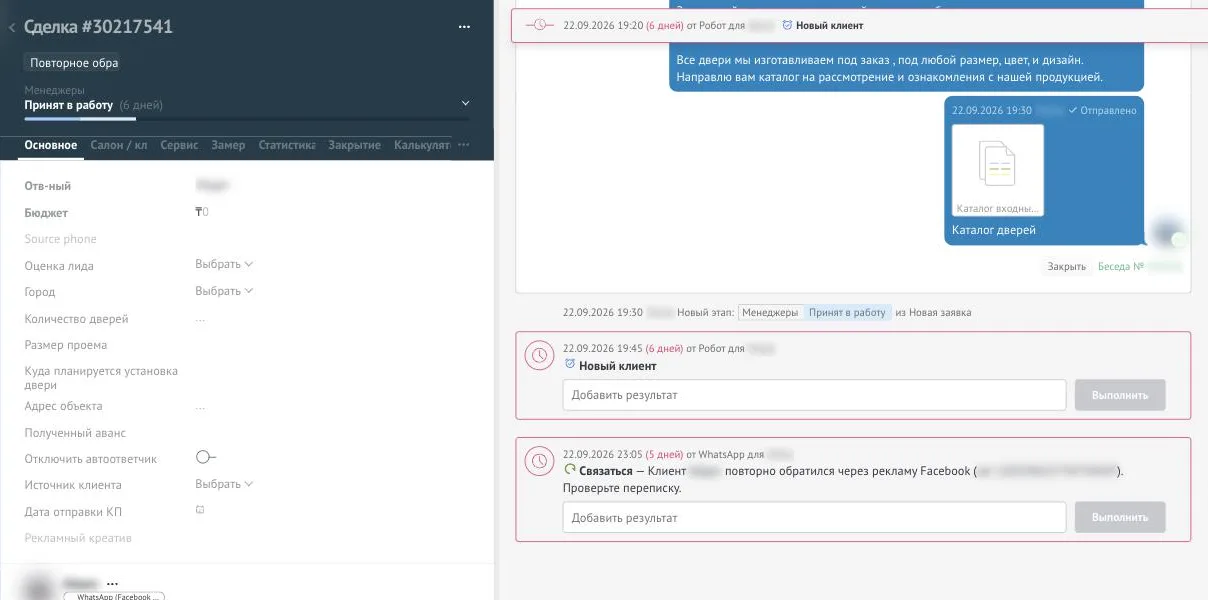The height and width of the screenshot is (600, 1208).
Task: Edit the Бюджет value field
Action: [202, 212]
